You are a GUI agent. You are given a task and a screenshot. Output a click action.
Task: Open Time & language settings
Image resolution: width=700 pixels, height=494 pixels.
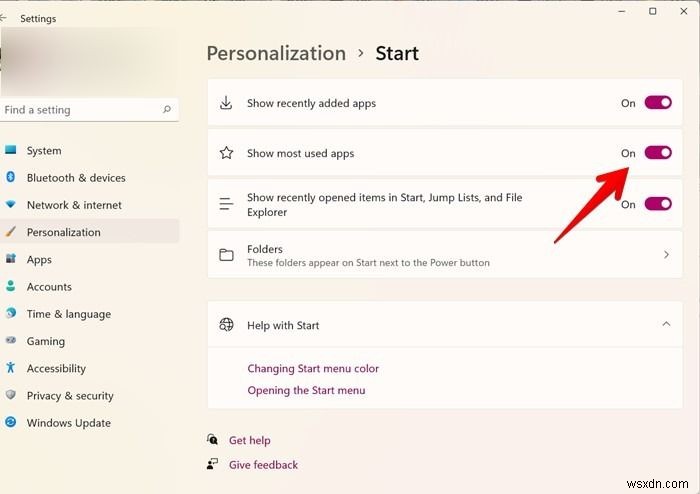tap(67, 314)
